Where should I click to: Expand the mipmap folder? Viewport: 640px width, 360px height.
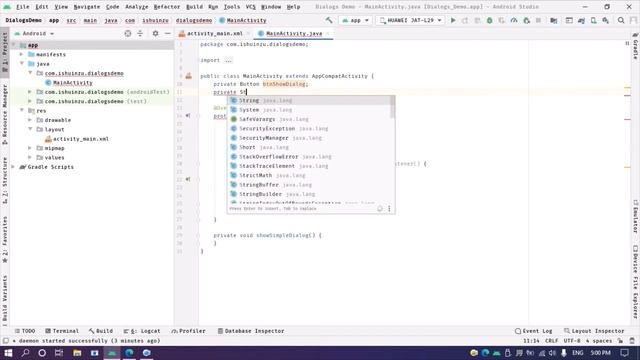pyautogui.click(x=30, y=148)
